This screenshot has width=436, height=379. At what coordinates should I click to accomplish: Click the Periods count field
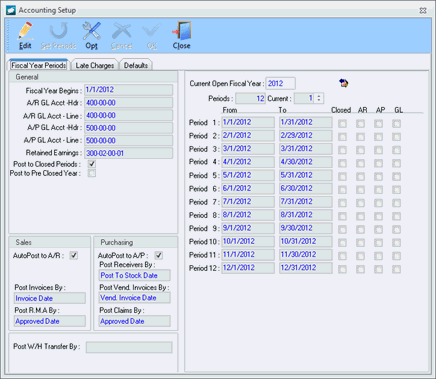(250, 98)
